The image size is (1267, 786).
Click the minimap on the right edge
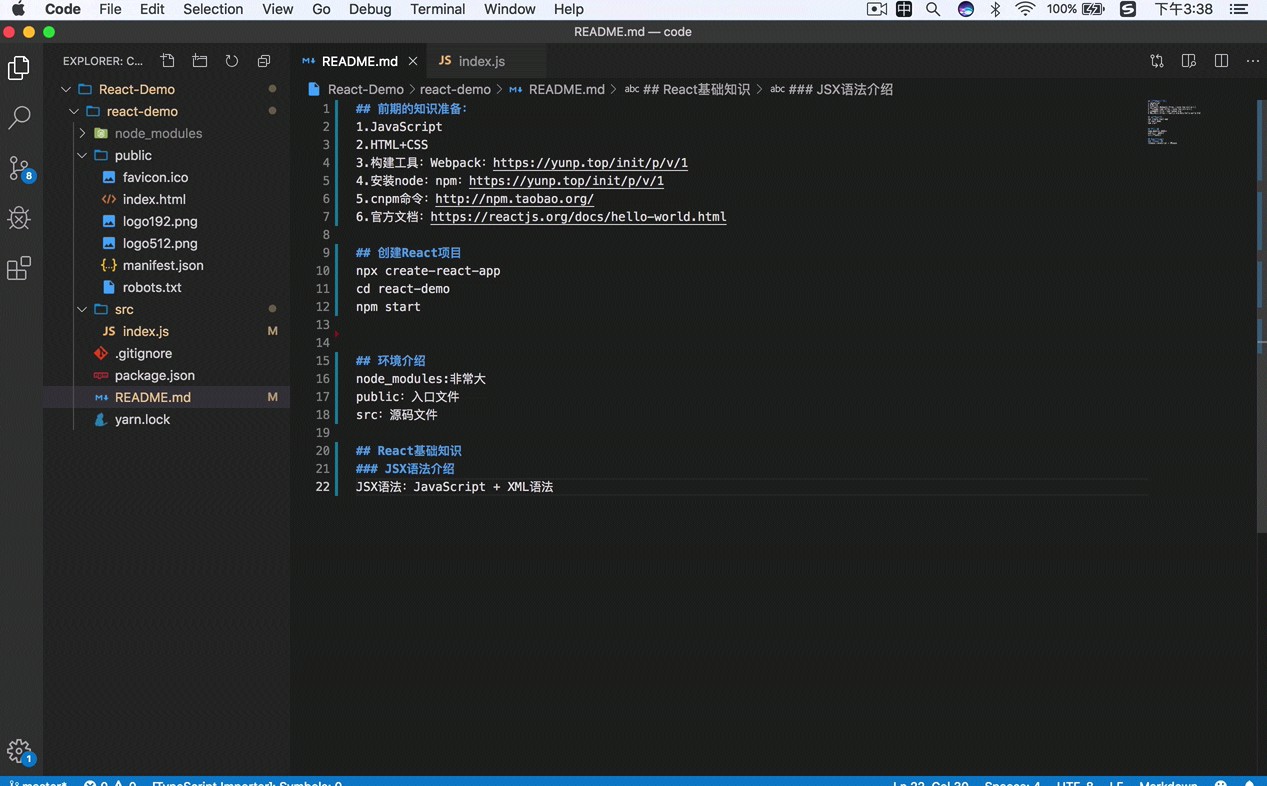pyautogui.click(x=1172, y=120)
